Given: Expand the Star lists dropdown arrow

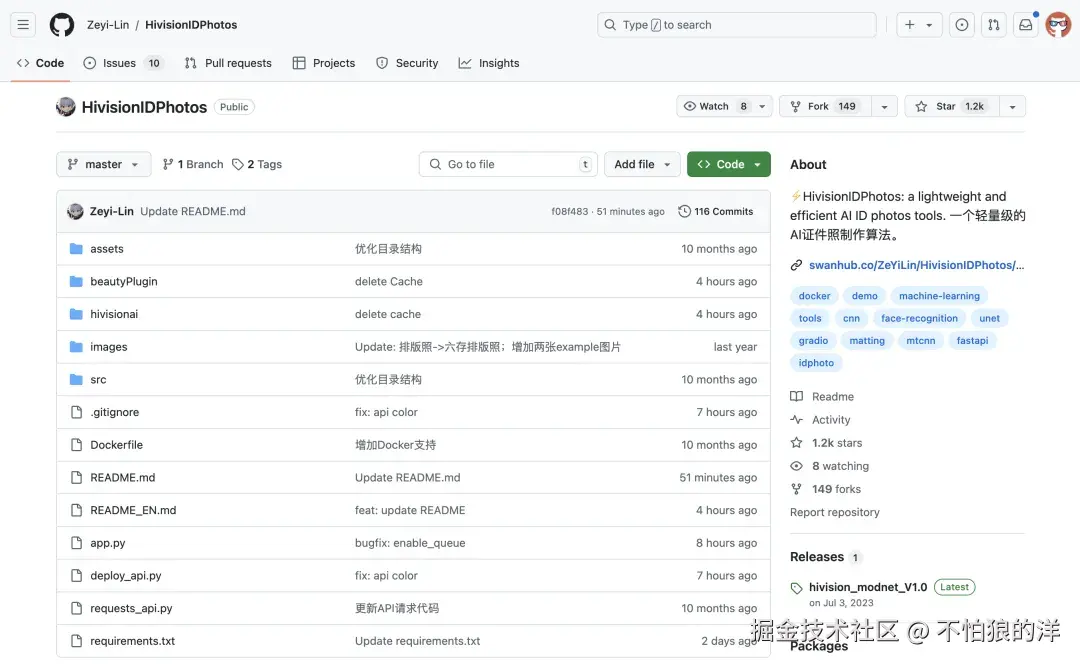Looking at the screenshot, I should (x=1012, y=106).
